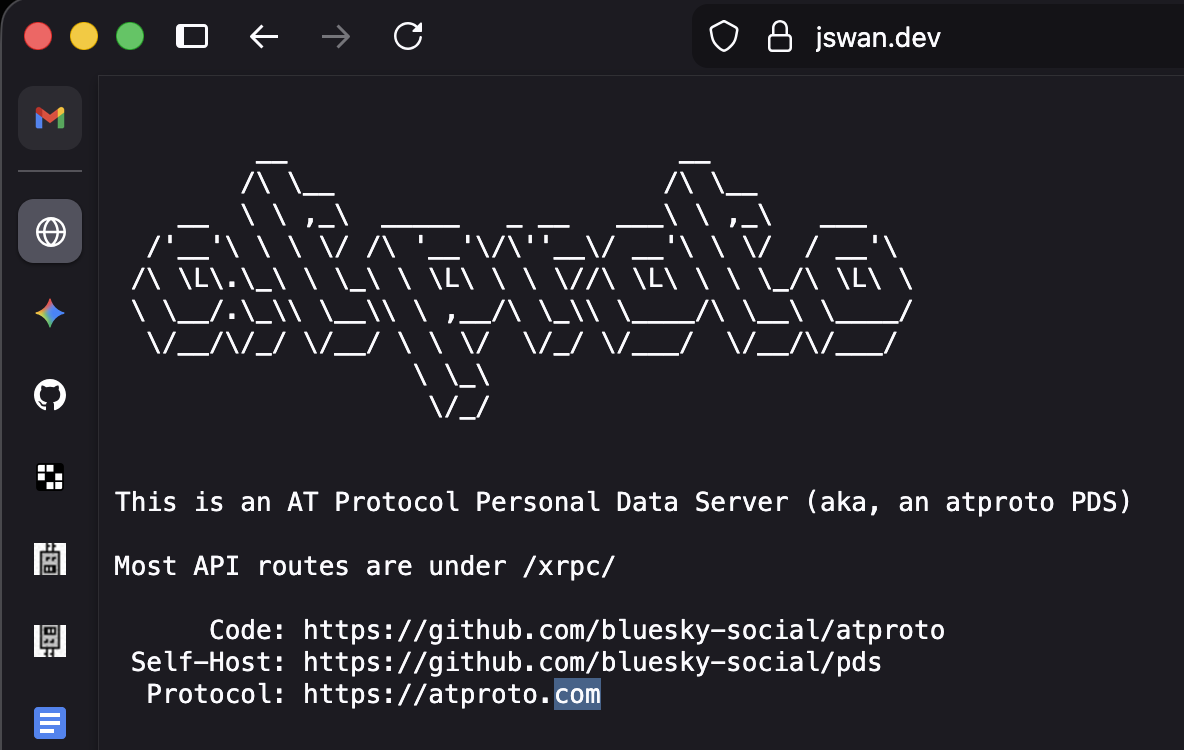Open the shield privacy report icon
Image resolution: width=1184 pixels, height=750 pixels.
723,37
